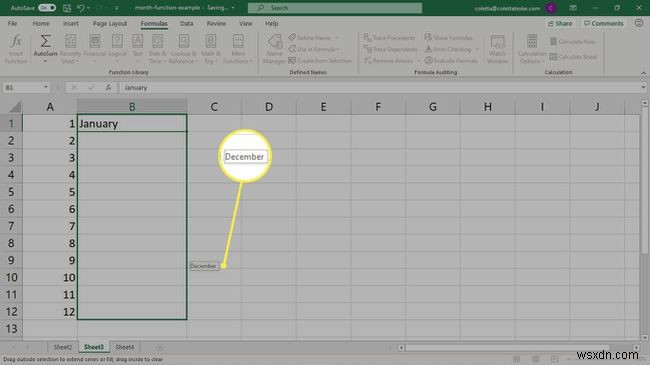Click Remove Arrows
This screenshot has height=365, width=650.
tap(388, 61)
